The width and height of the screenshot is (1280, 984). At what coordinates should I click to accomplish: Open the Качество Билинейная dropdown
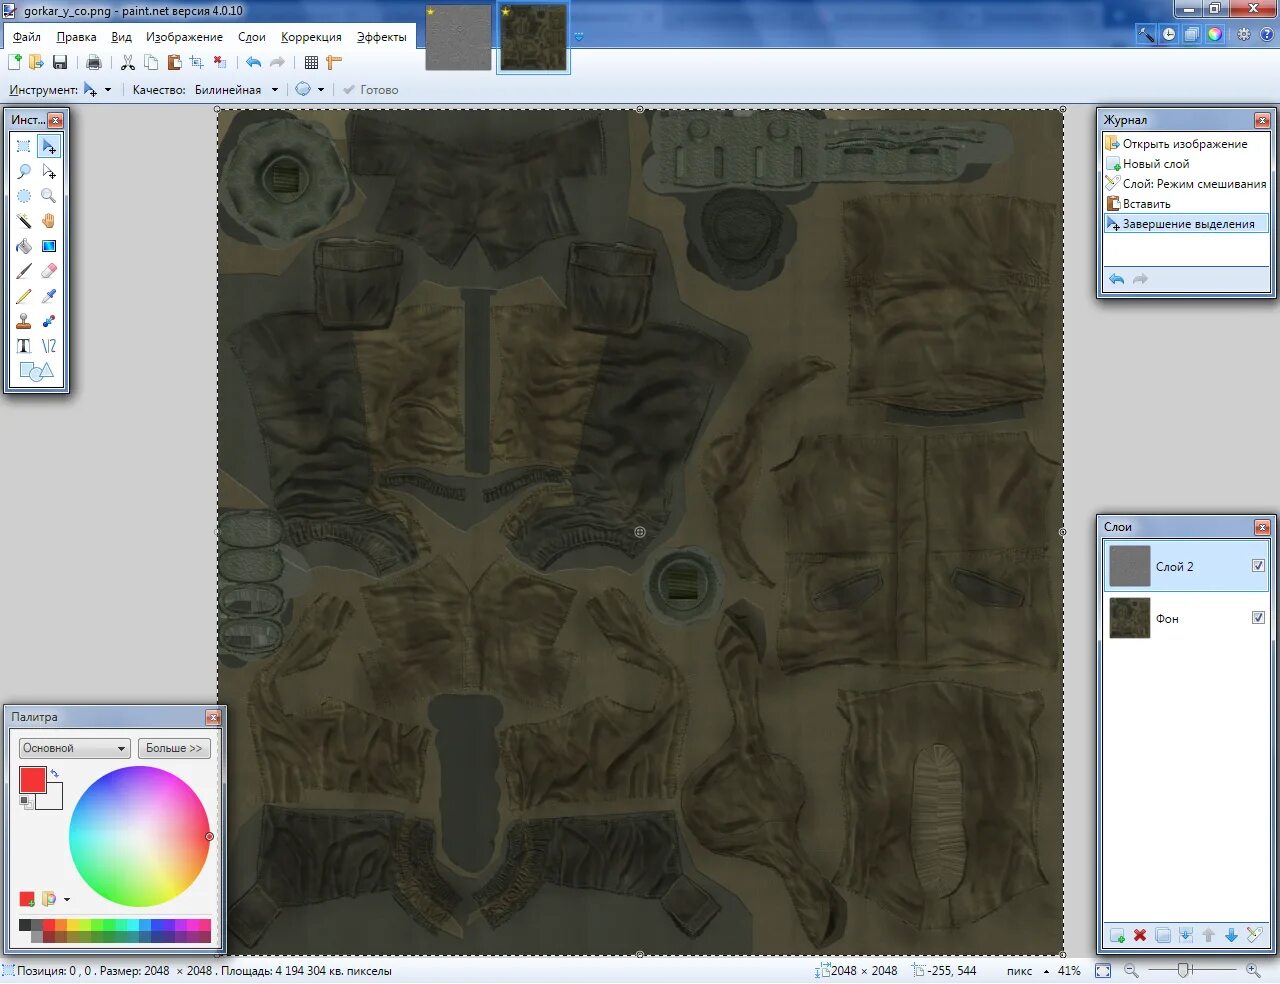click(x=236, y=90)
